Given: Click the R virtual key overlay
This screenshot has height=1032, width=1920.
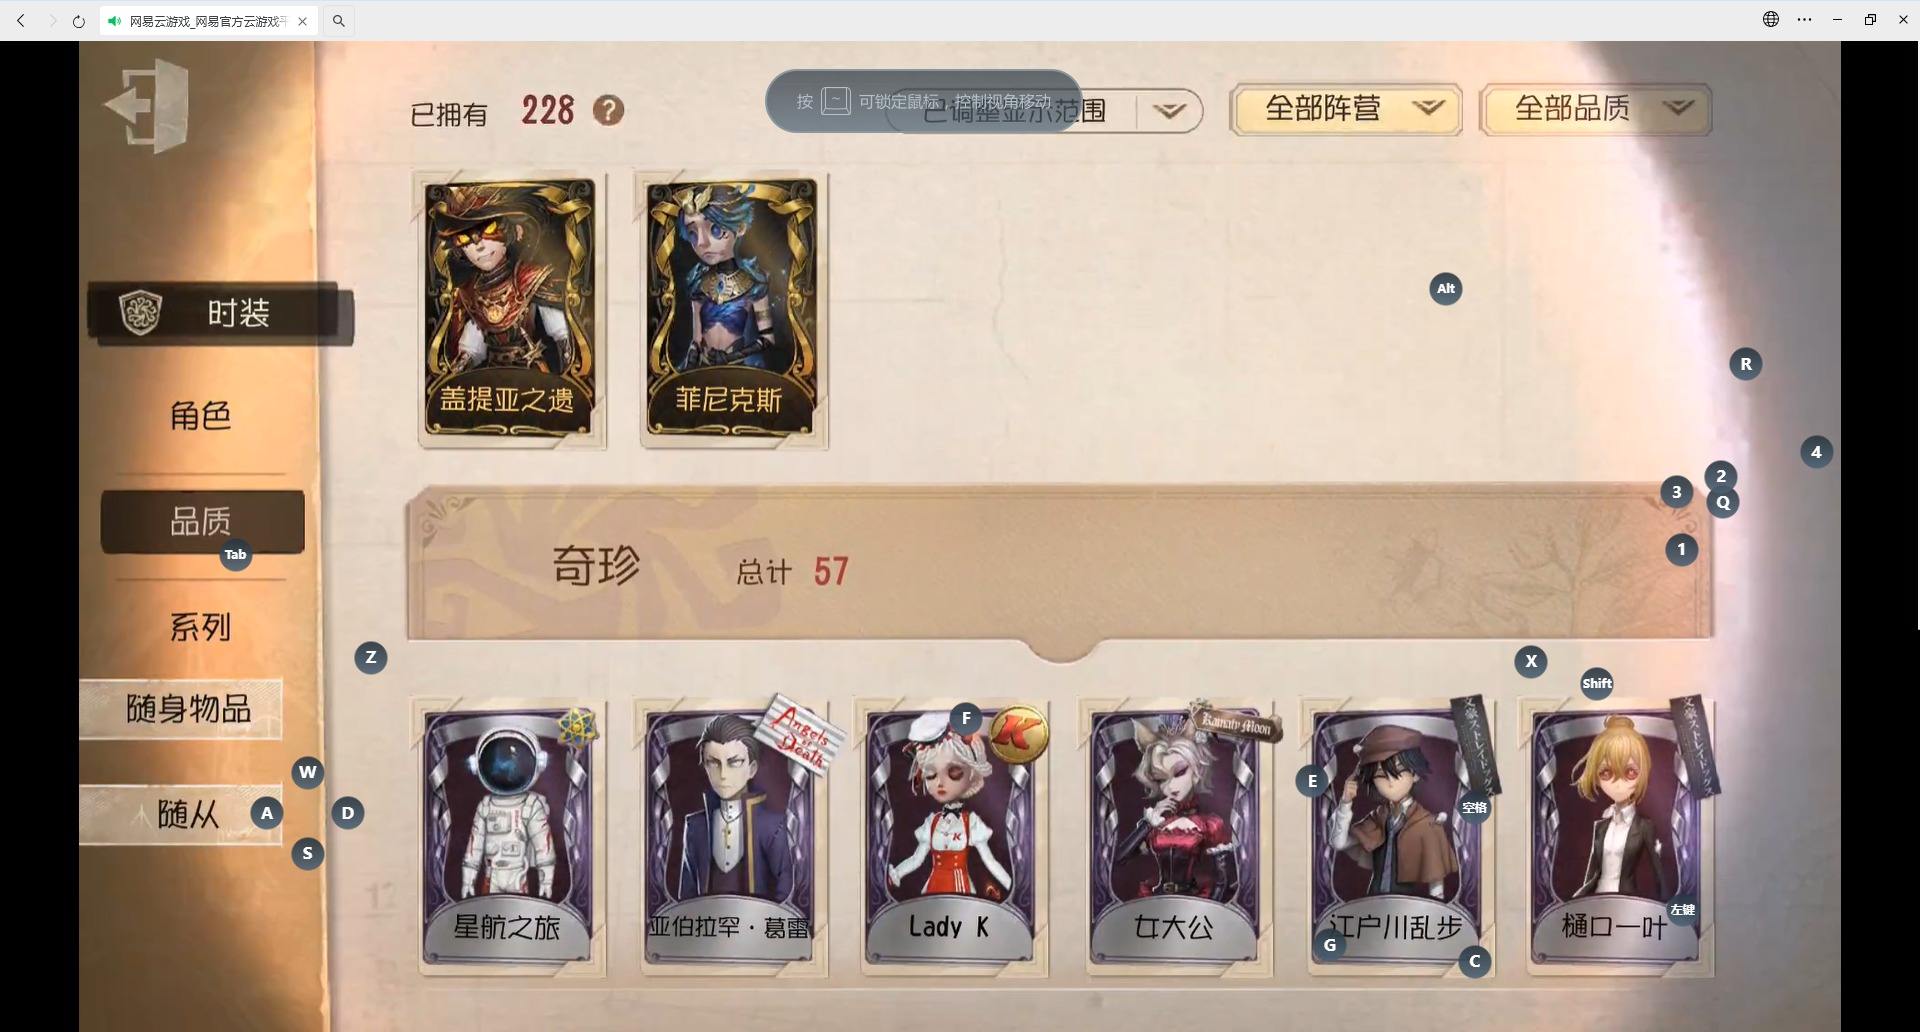Looking at the screenshot, I should pyautogui.click(x=1746, y=364).
